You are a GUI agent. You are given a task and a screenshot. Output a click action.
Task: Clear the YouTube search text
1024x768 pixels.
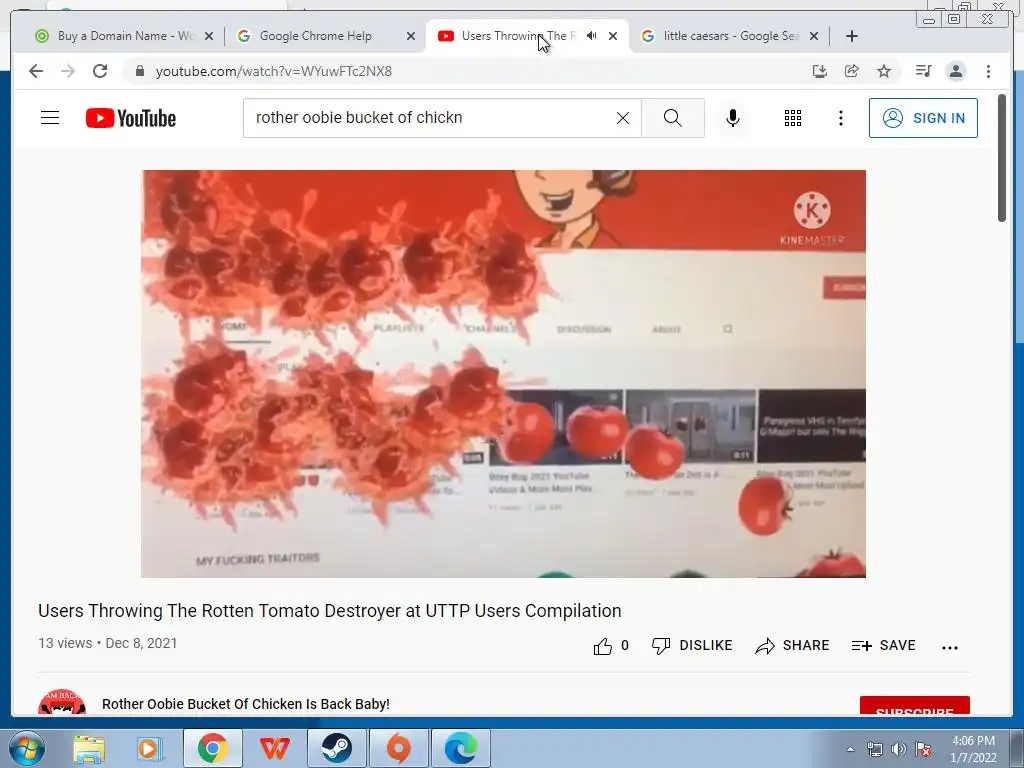[x=623, y=118]
